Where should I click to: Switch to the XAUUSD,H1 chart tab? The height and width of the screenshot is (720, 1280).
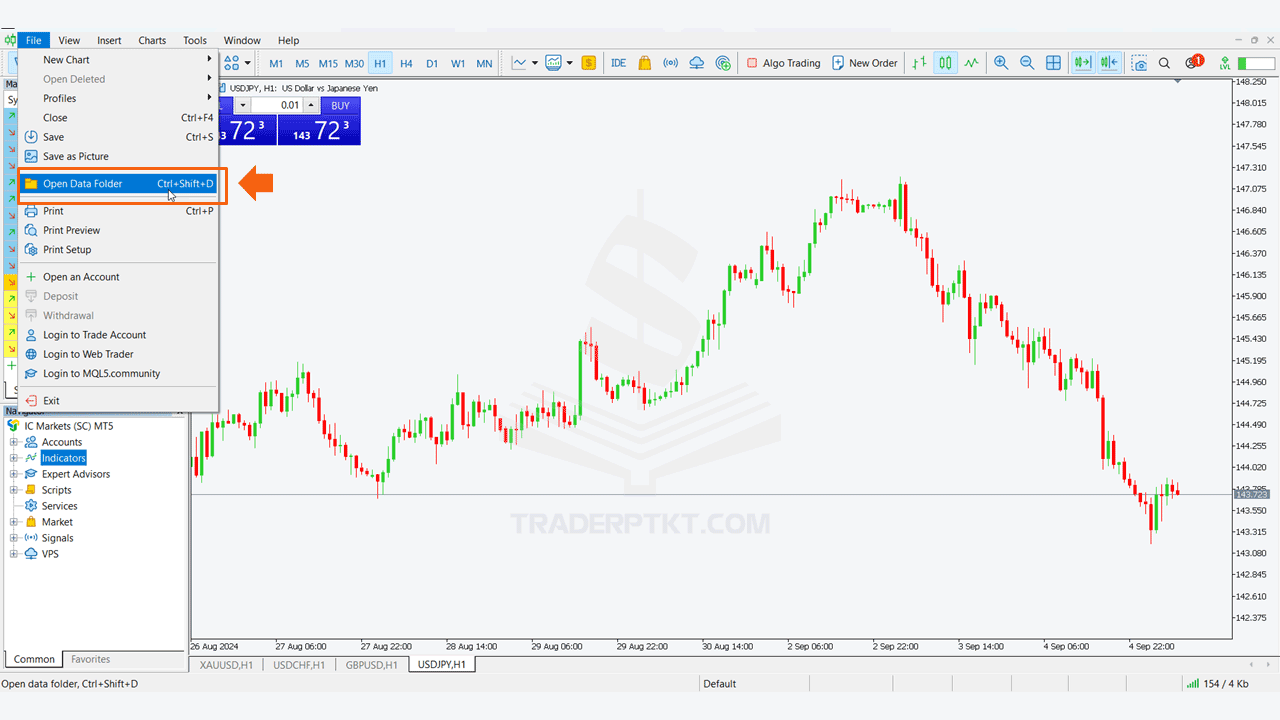pyautogui.click(x=227, y=664)
